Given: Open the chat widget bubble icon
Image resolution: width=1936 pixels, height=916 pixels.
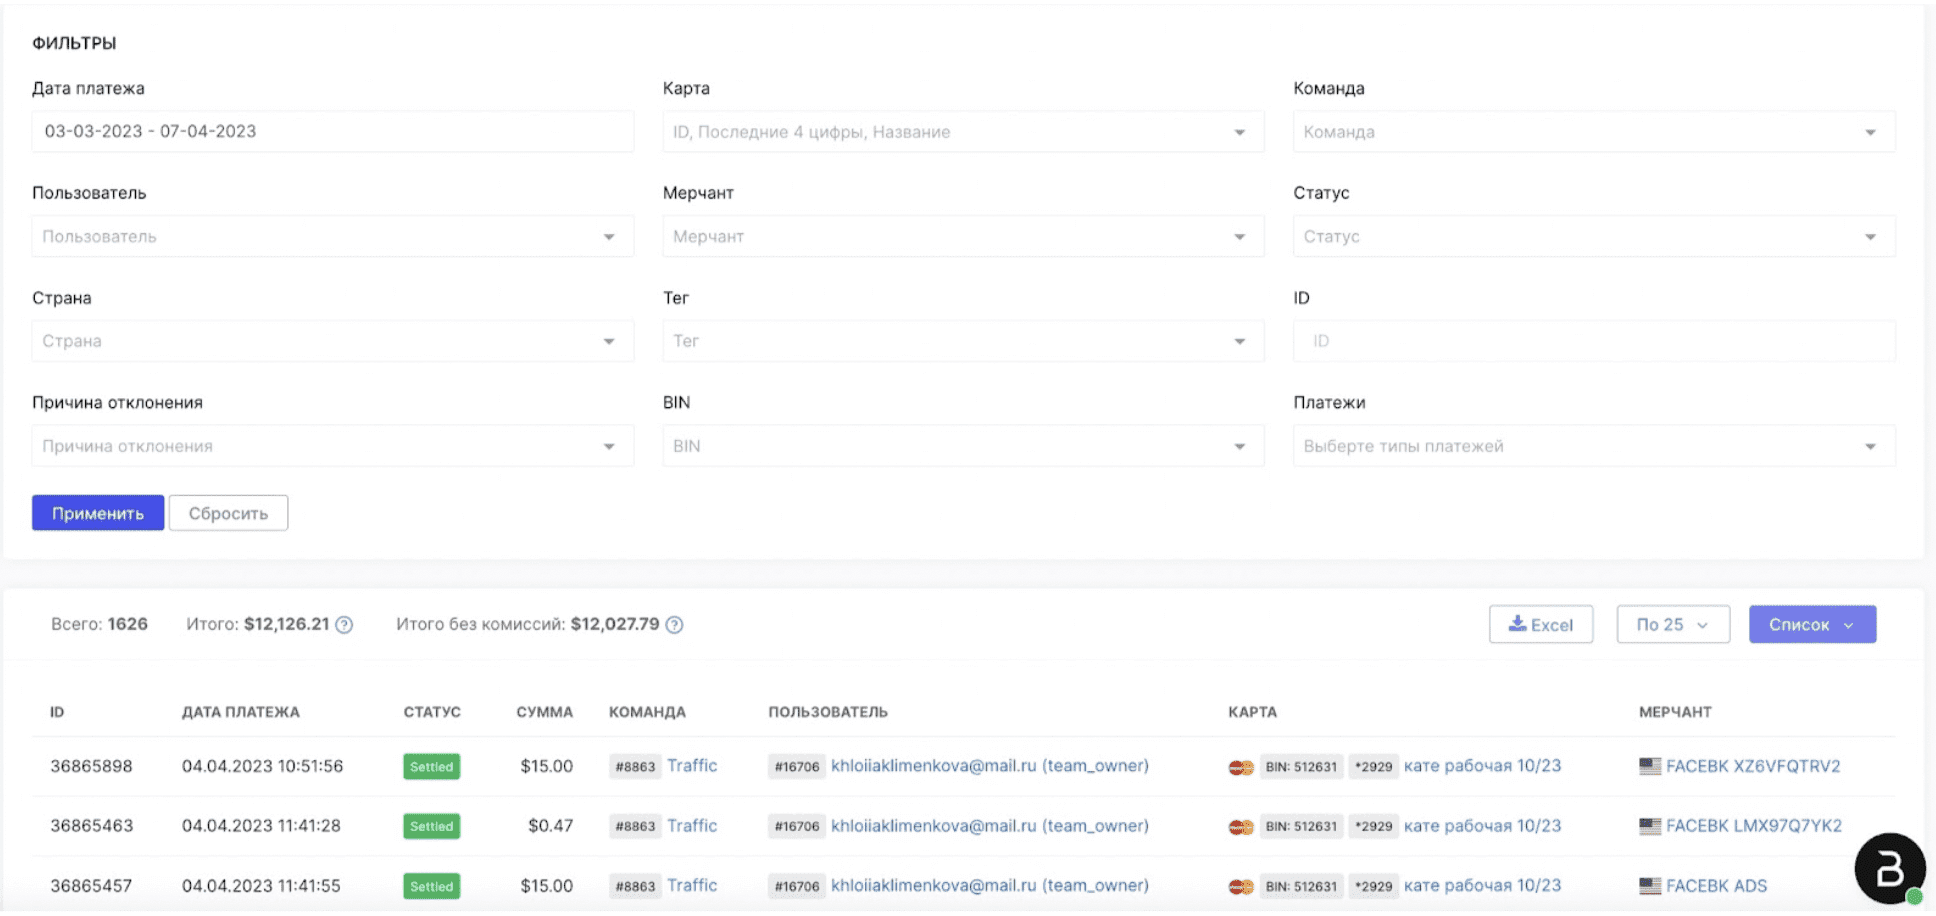Looking at the screenshot, I should (x=1889, y=869).
